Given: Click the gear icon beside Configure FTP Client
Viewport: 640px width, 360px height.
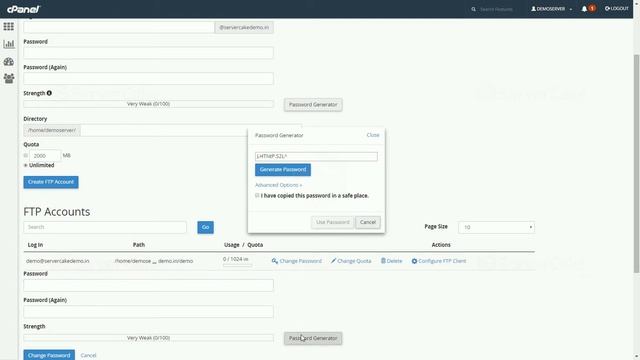Looking at the screenshot, I should [414, 261].
